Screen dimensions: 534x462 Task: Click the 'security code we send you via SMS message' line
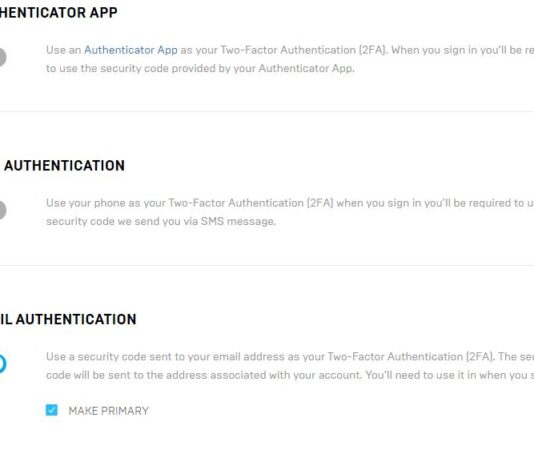tap(161, 221)
